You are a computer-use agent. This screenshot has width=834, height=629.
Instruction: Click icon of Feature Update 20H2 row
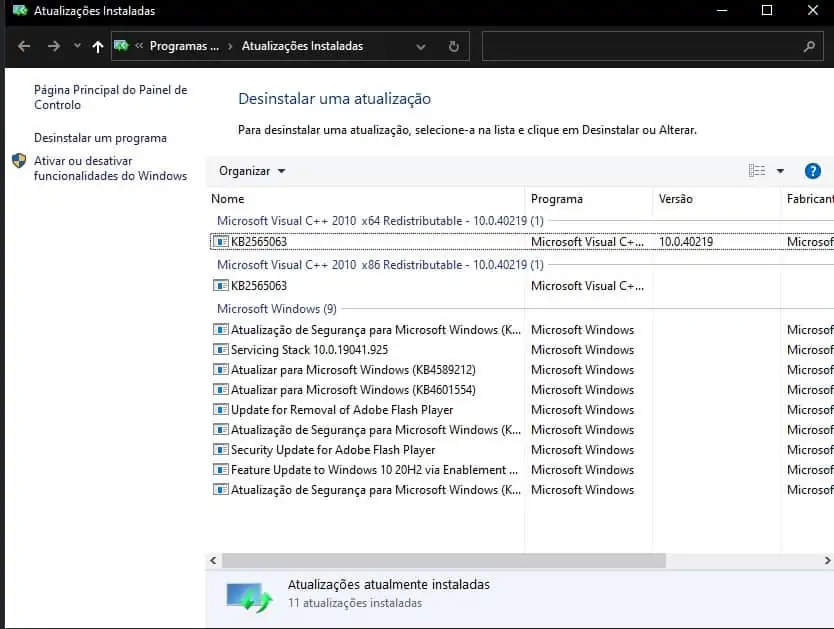(221, 470)
